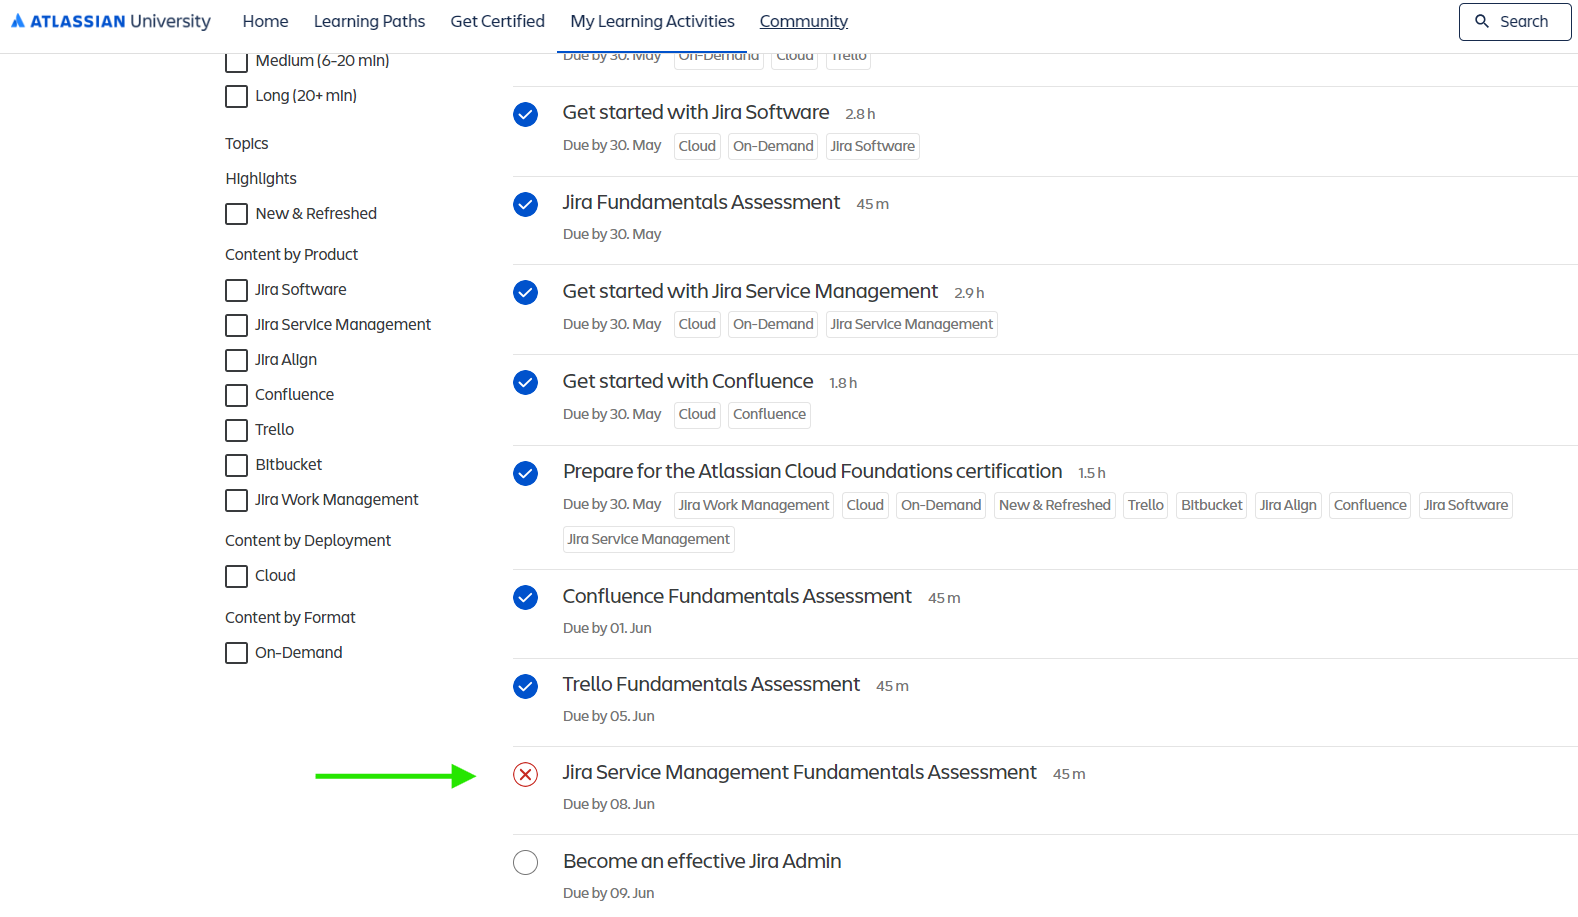Click the checkmark next to Get started with Jira Service Management

click(x=526, y=293)
